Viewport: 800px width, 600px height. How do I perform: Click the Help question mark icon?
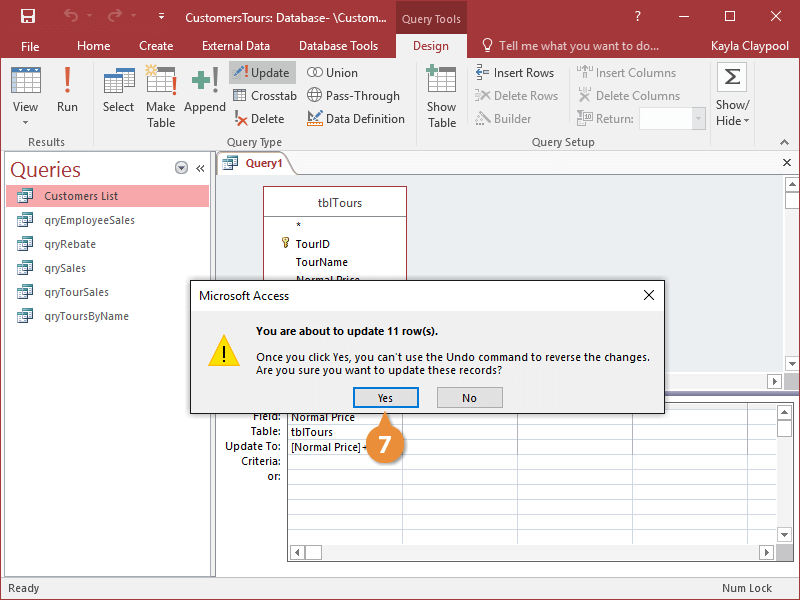[638, 16]
